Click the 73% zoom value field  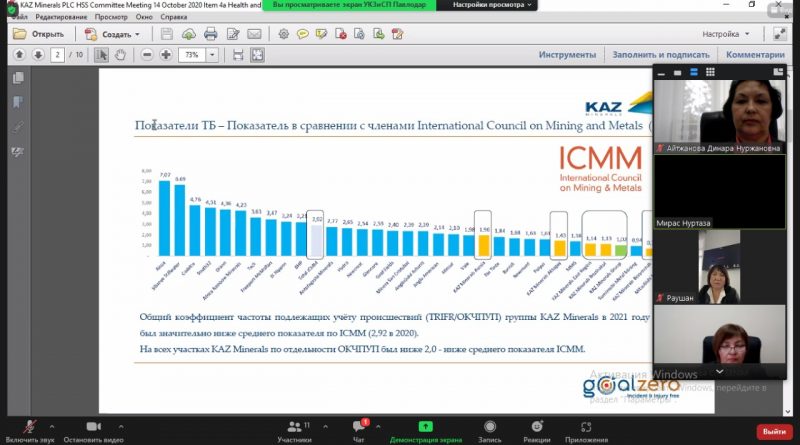[x=192, y=55]
